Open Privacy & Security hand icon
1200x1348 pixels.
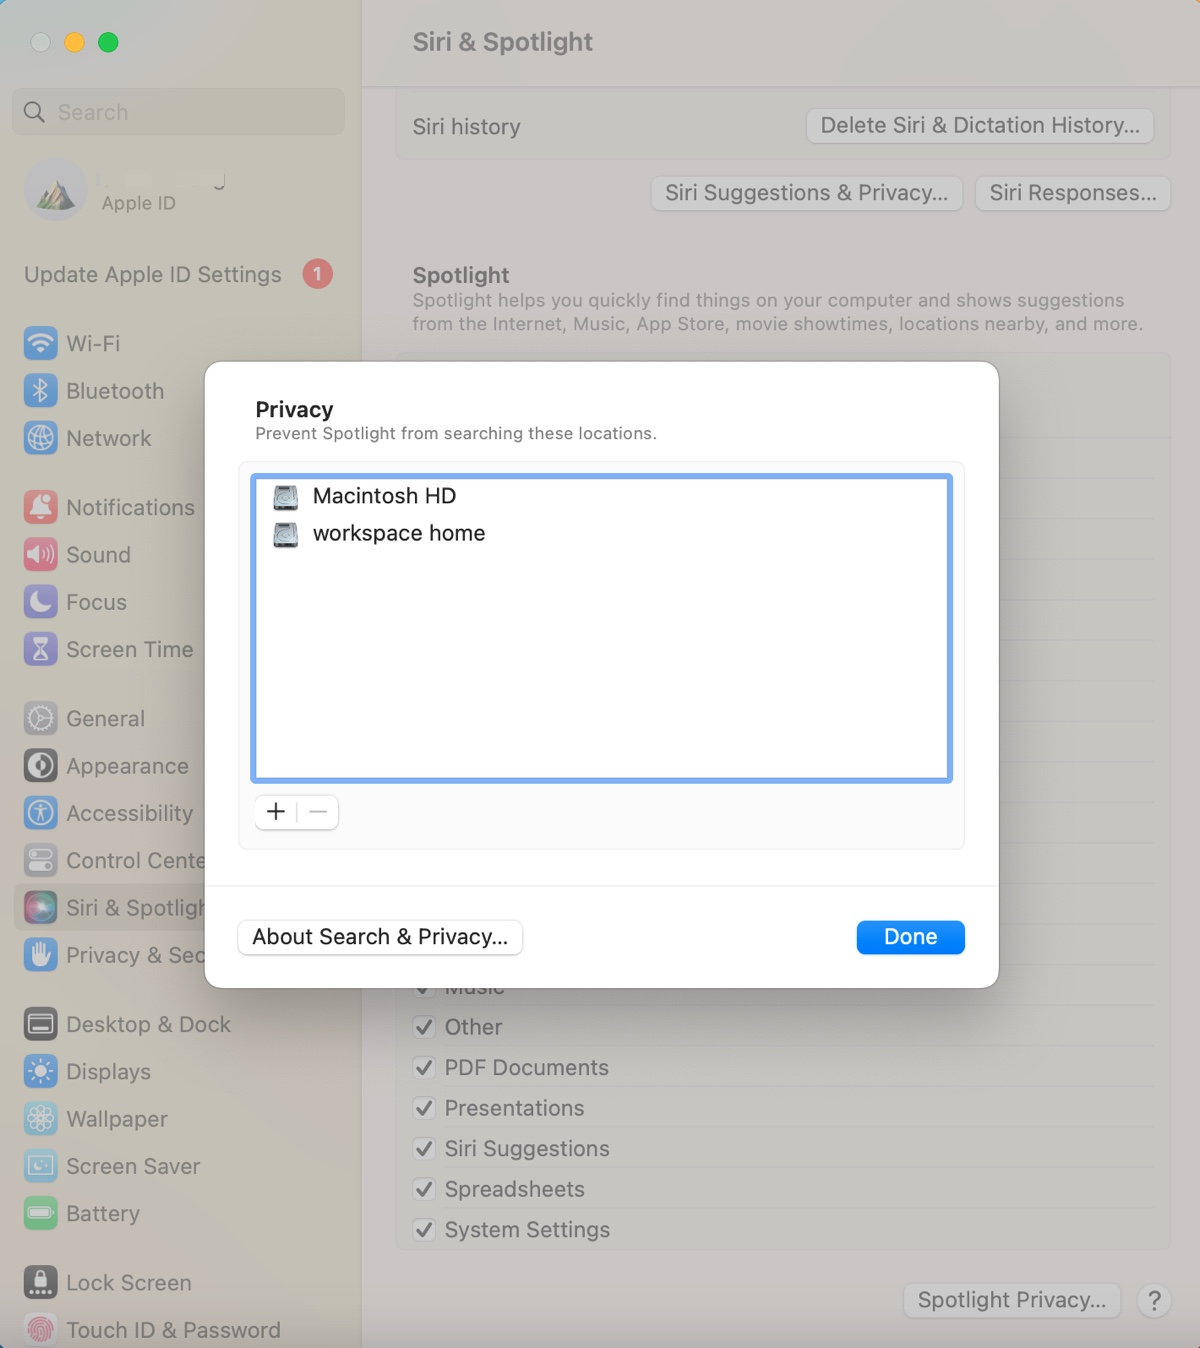(x=40, y=955)
